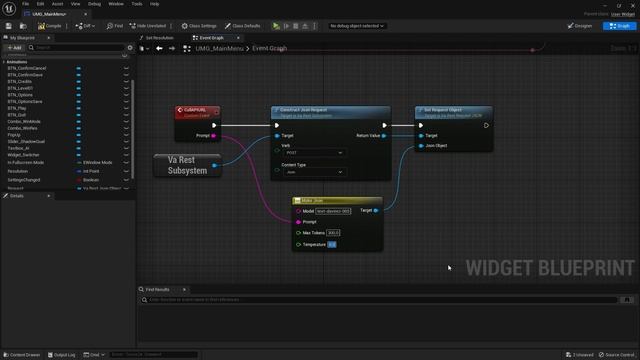The image size is (640, 360).
Task: Select BTN_ConfirmSave in variable list
Action: (25, 75)
